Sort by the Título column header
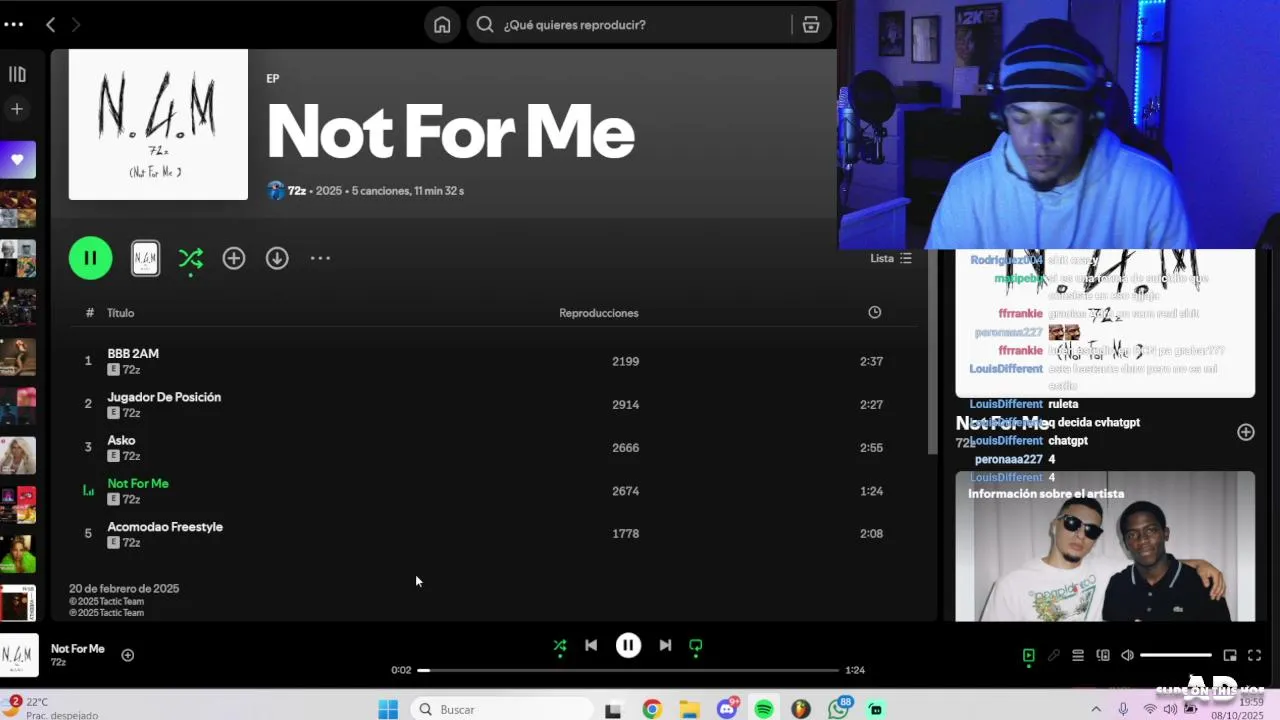1280x720 pixels. [120, 313]
